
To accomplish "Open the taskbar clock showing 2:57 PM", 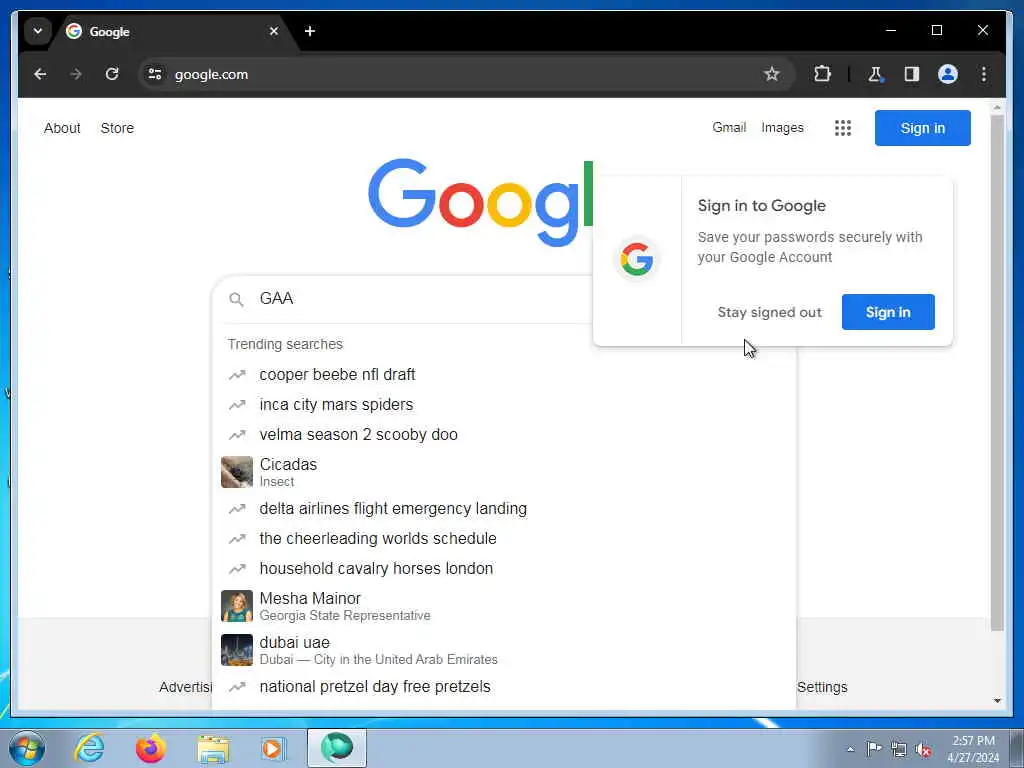I will point(973,749).
